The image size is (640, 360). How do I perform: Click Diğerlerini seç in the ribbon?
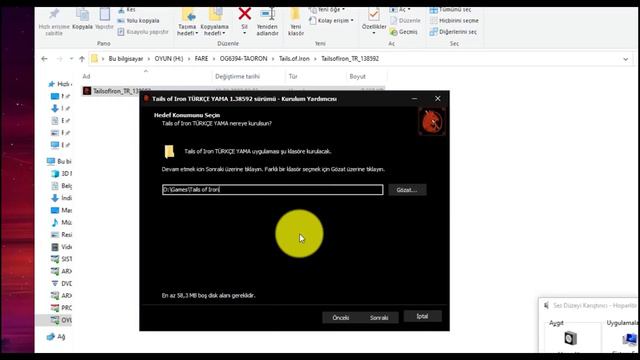[x=453, y=31]
